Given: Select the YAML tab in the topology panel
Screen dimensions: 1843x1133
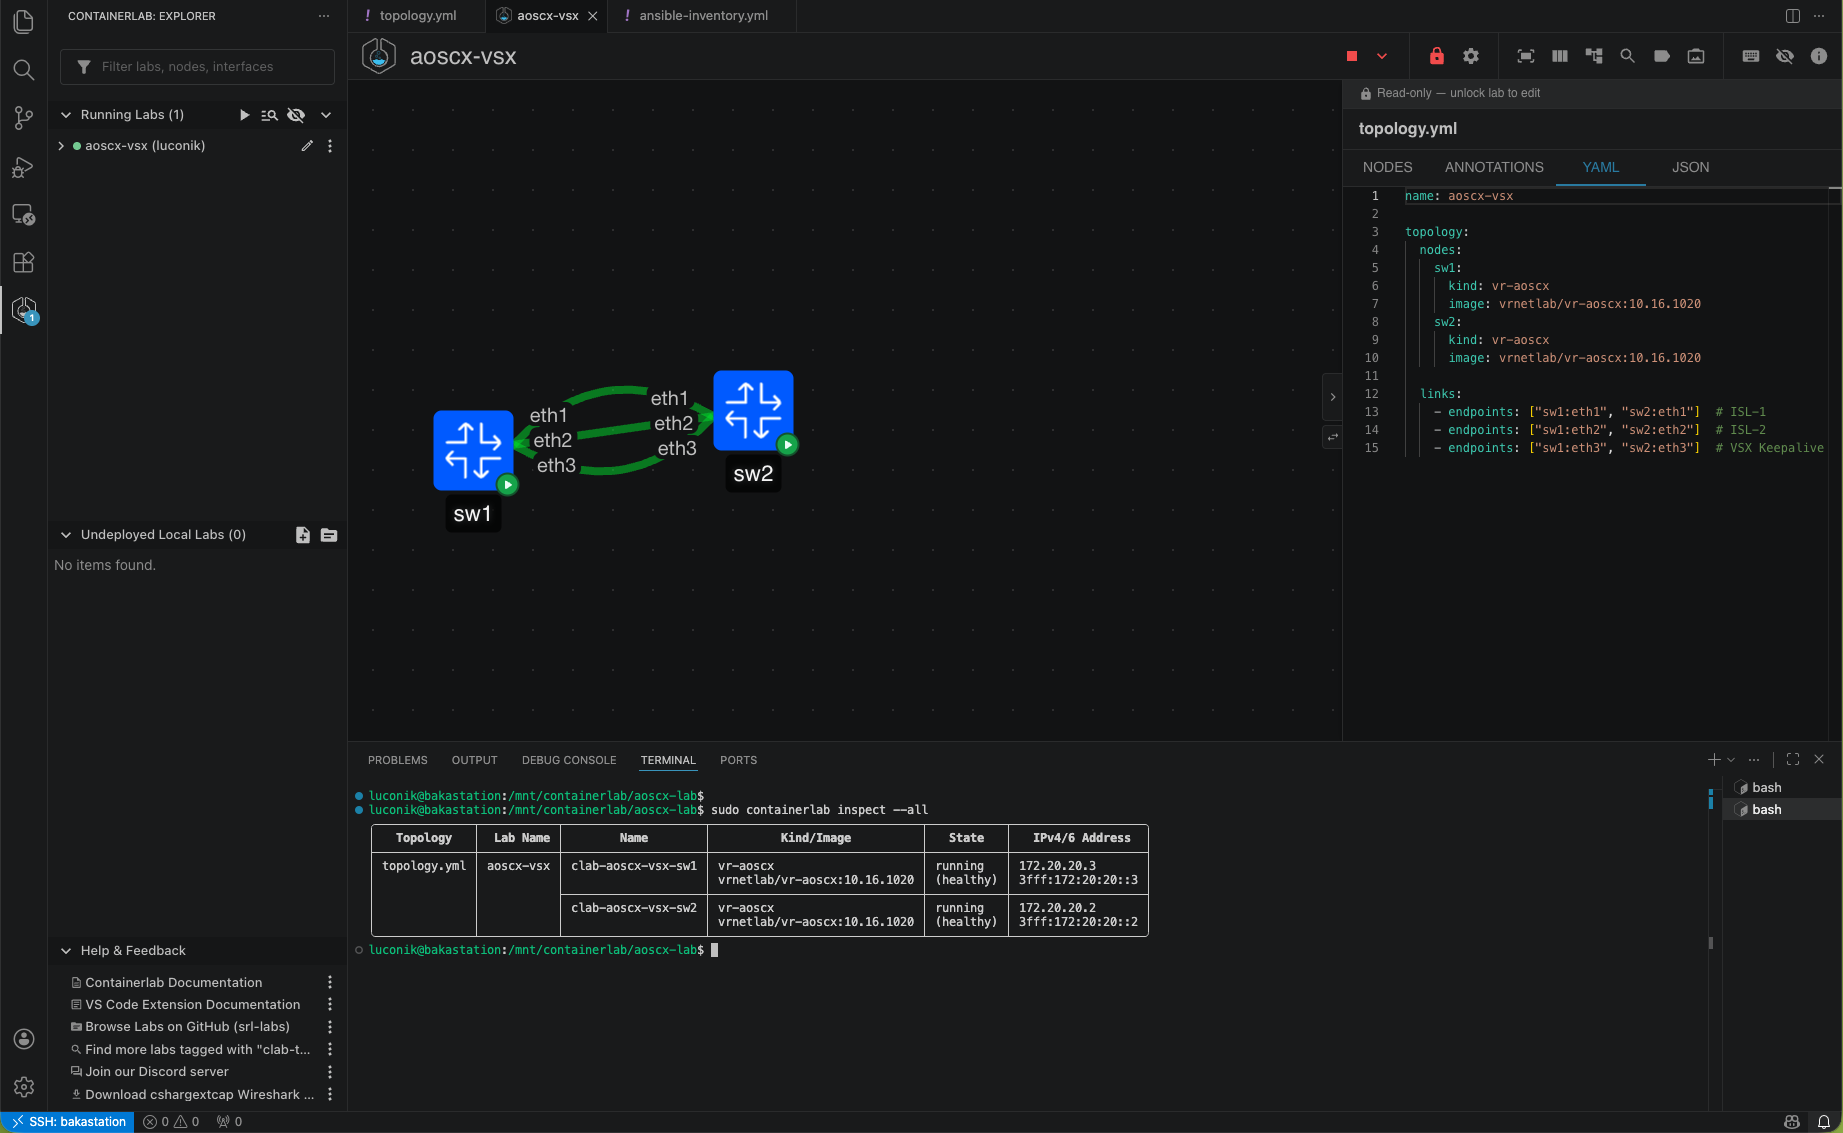Looking at the screenshot, I should point(1601,167).
